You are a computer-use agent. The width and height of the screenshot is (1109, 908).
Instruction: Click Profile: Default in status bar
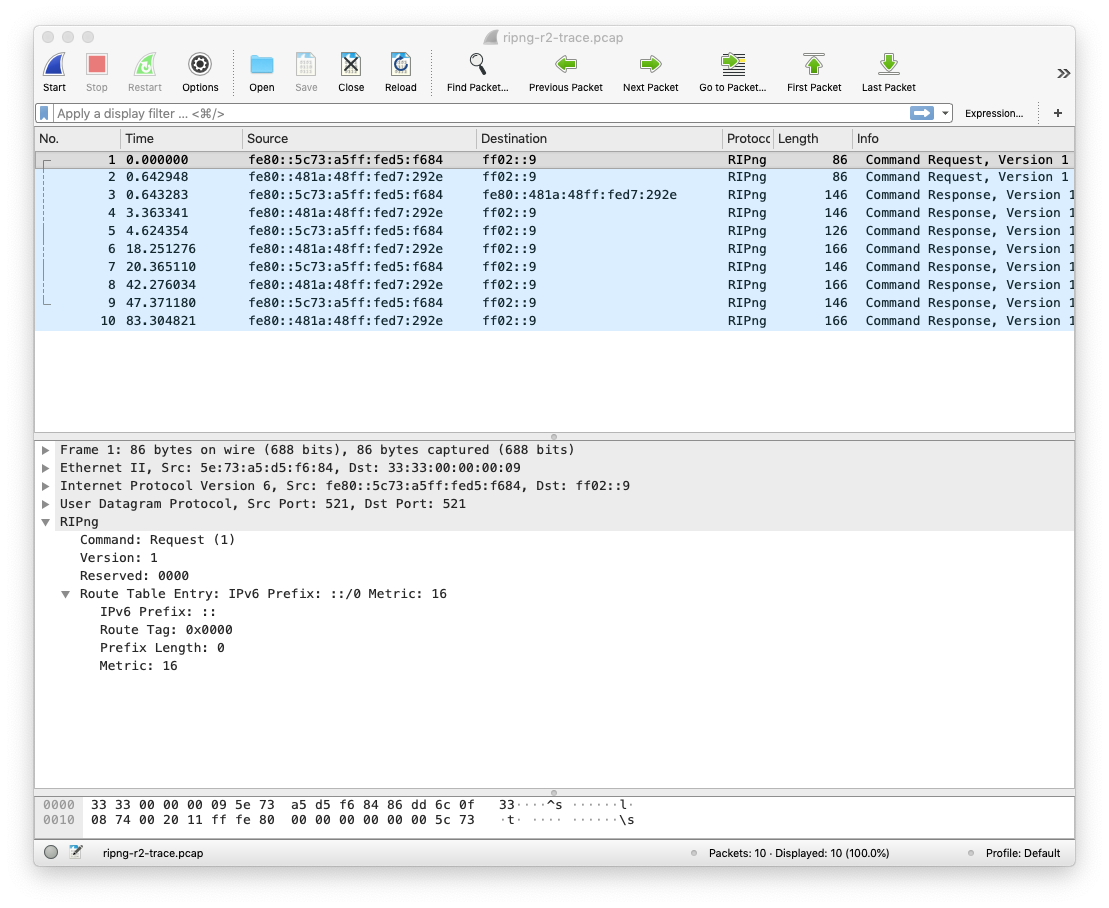tap(1023, 853)
